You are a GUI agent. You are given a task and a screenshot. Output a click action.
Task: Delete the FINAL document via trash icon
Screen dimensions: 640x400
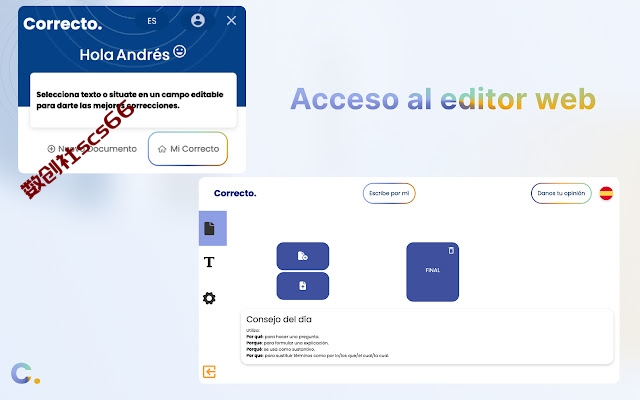coord(451,251)
